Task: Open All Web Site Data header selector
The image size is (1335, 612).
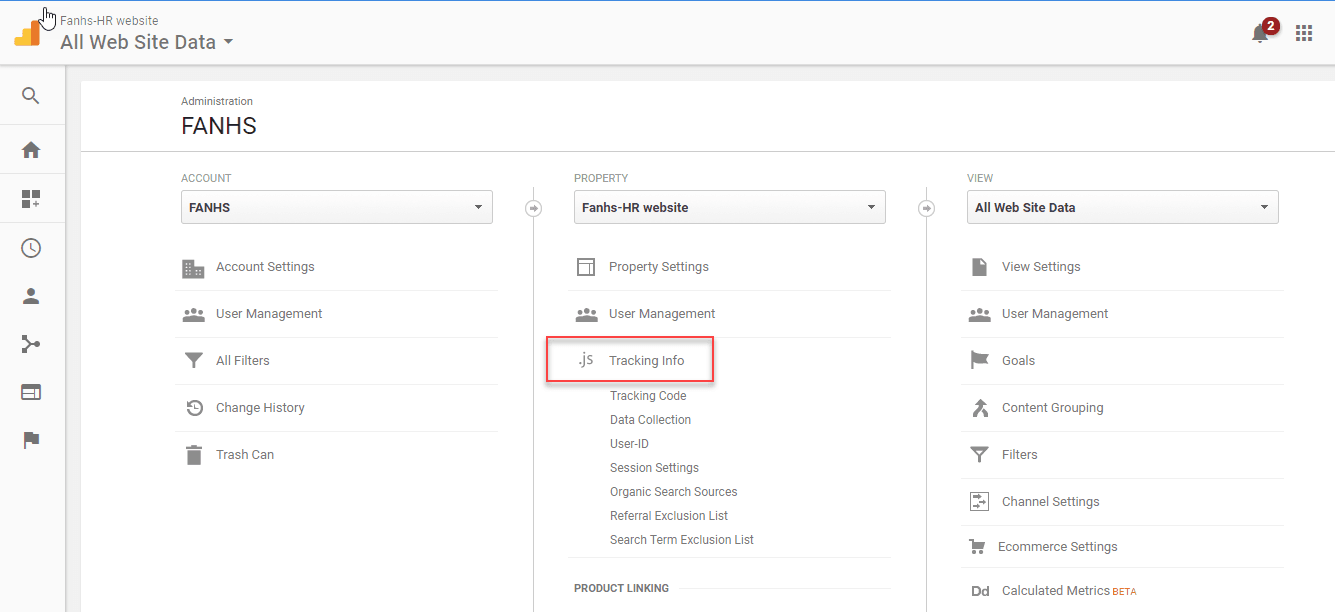Action: click(146, 42)
